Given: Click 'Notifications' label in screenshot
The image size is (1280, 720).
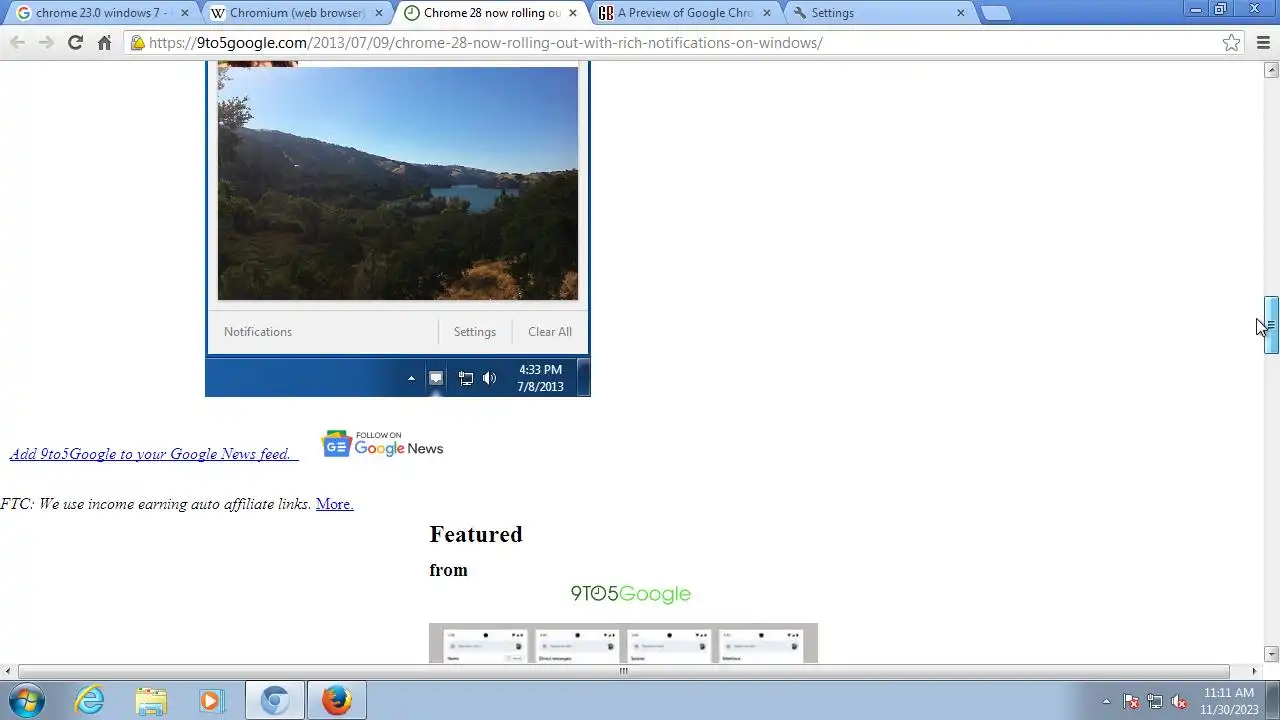Looking at the screenshot, I should [258, 332].
